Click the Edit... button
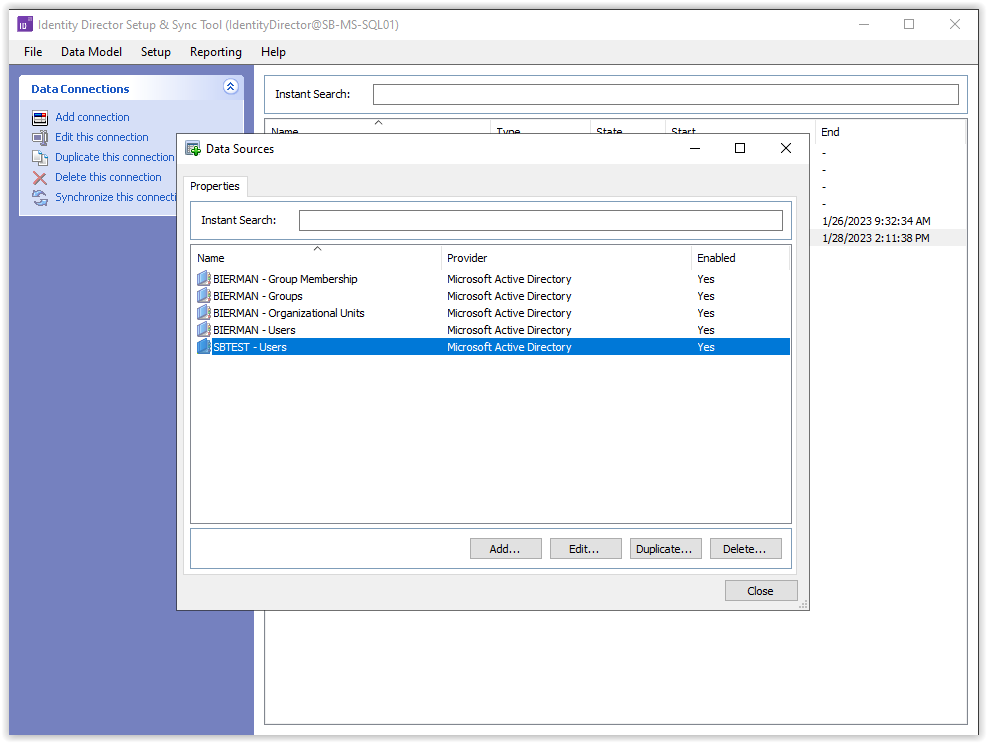 click(x=585, y=548)
